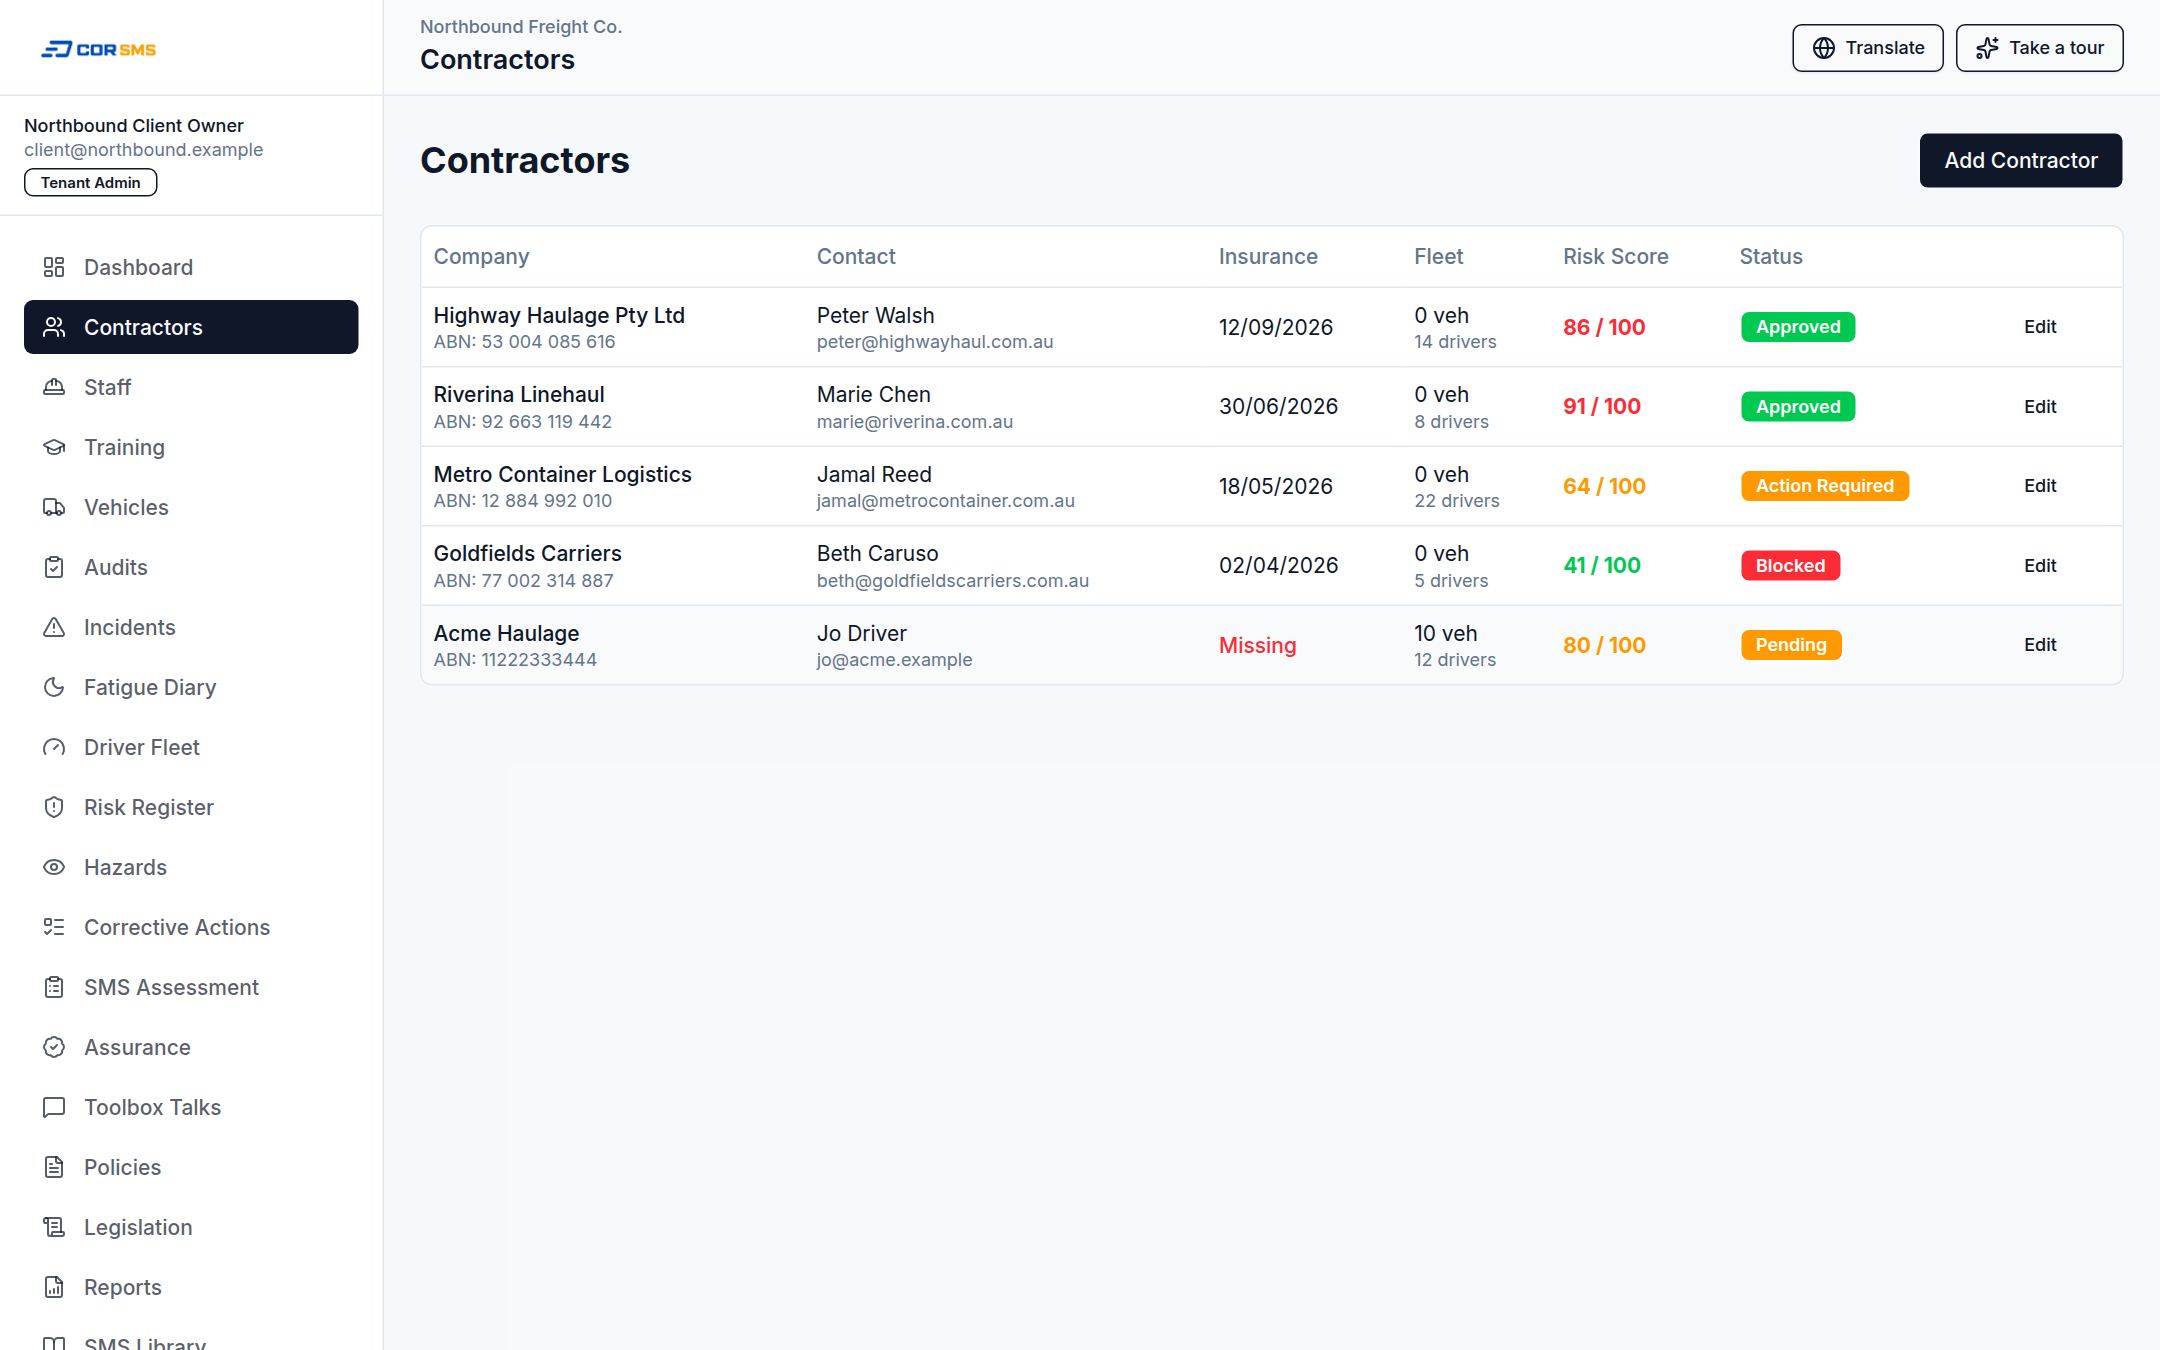Edit the Acme Haulage contractor
Image resolution: width=2160 pixels, height=1350 pixels.
point(2040,645)
